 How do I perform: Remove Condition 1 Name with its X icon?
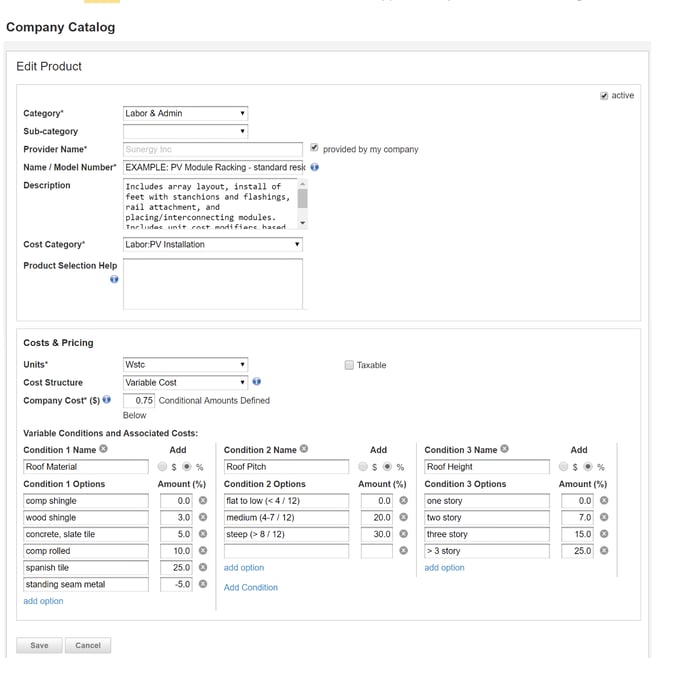(103, 449)
